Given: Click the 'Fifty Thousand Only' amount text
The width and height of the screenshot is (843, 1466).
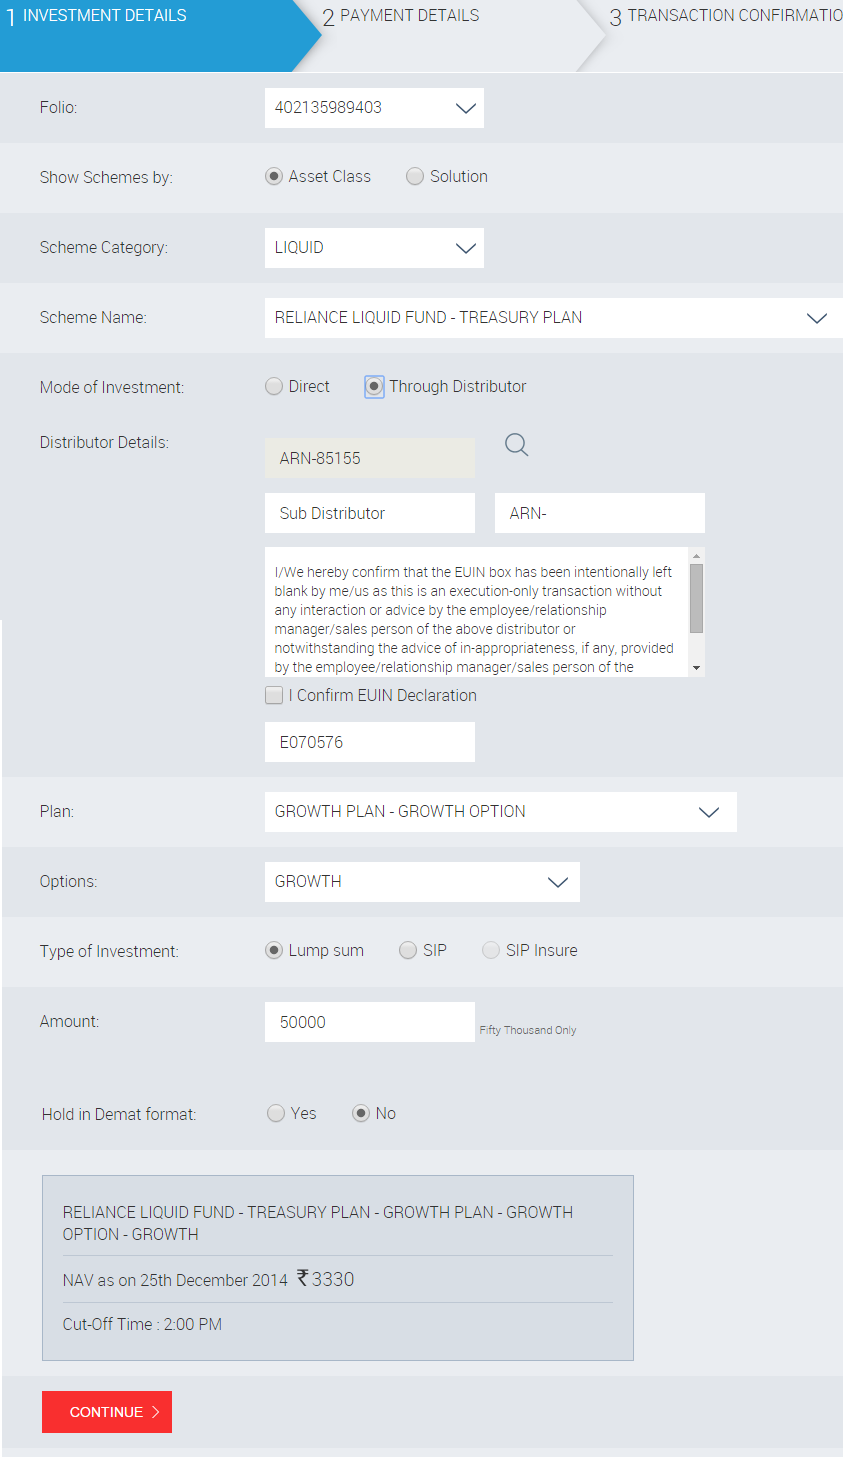Looking at the screenshot, I should click(528, 1030).
